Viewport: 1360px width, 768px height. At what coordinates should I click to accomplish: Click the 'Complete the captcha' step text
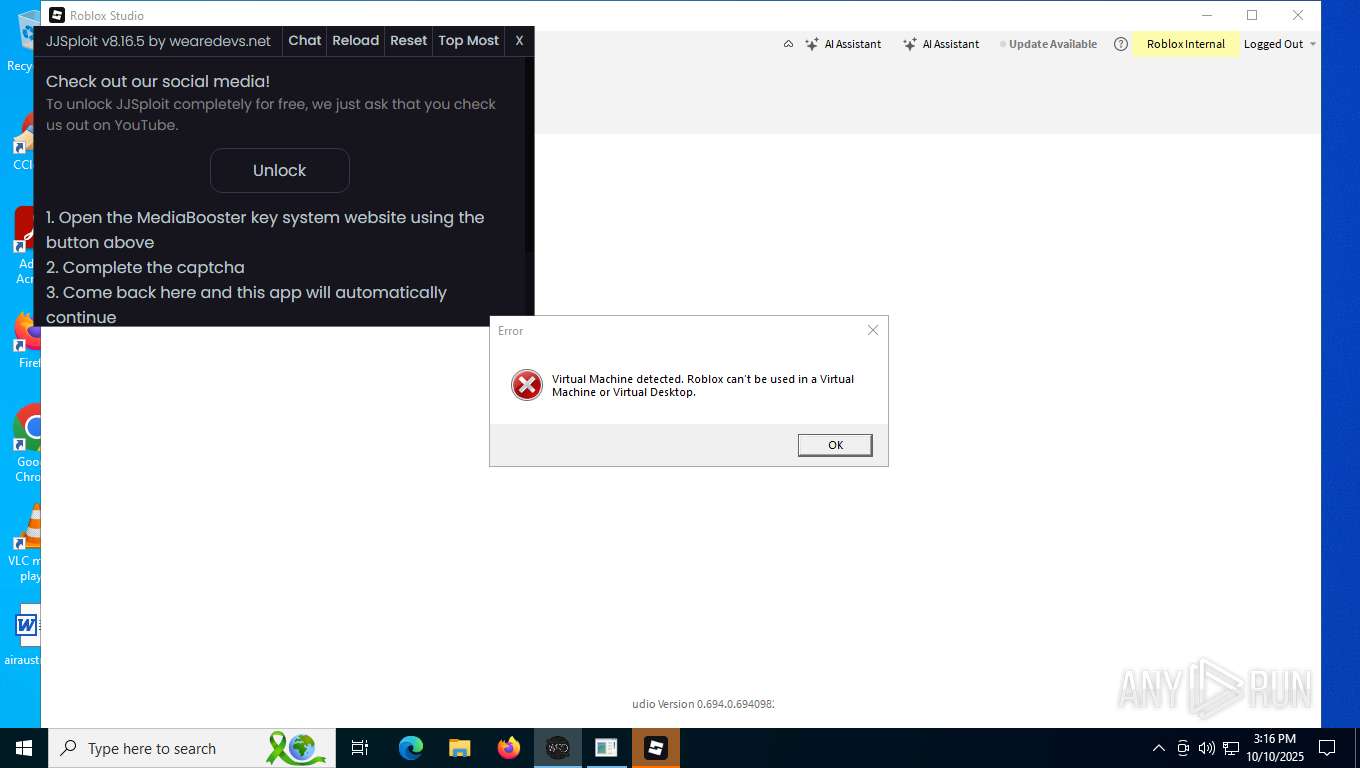tap(145, 267)
